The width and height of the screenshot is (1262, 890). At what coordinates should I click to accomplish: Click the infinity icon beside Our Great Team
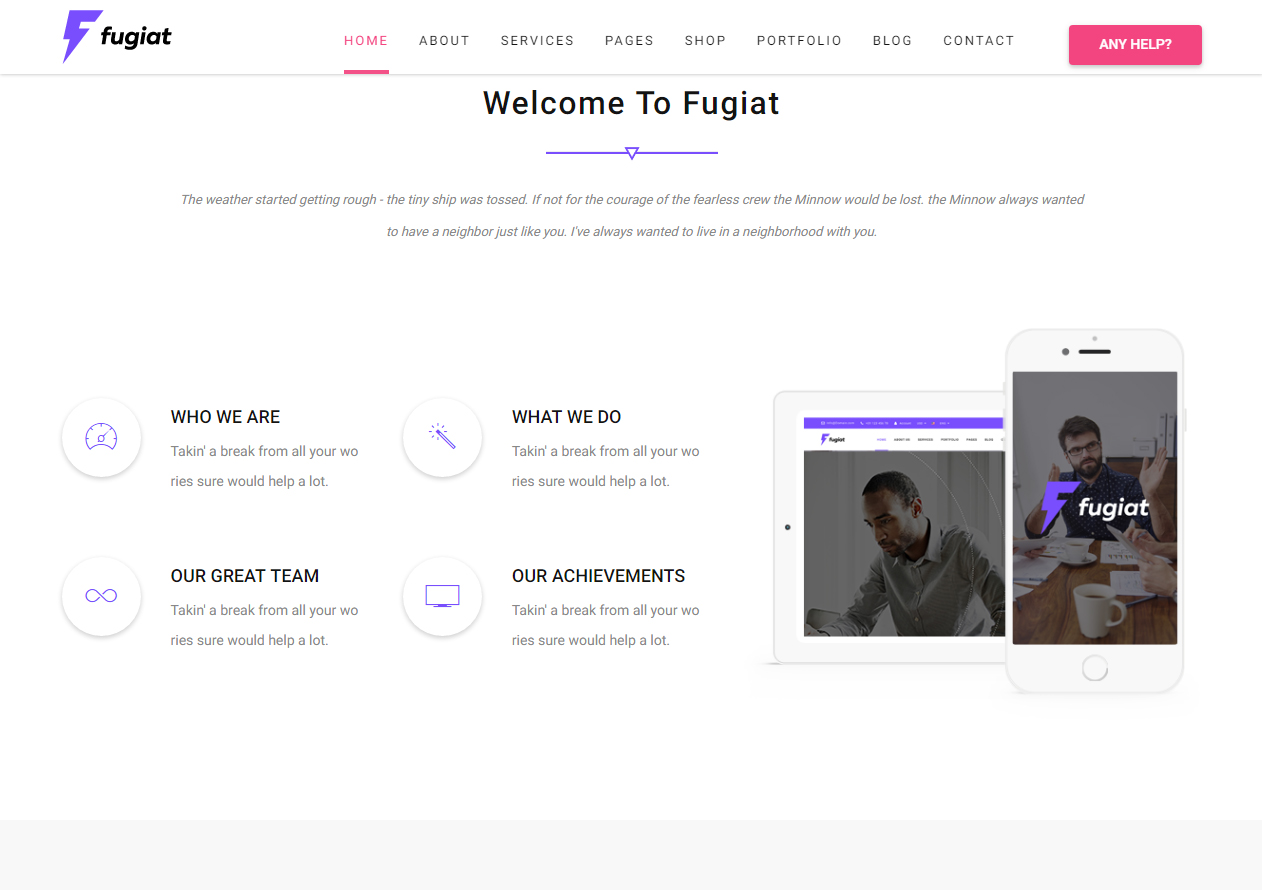point(101,596)
